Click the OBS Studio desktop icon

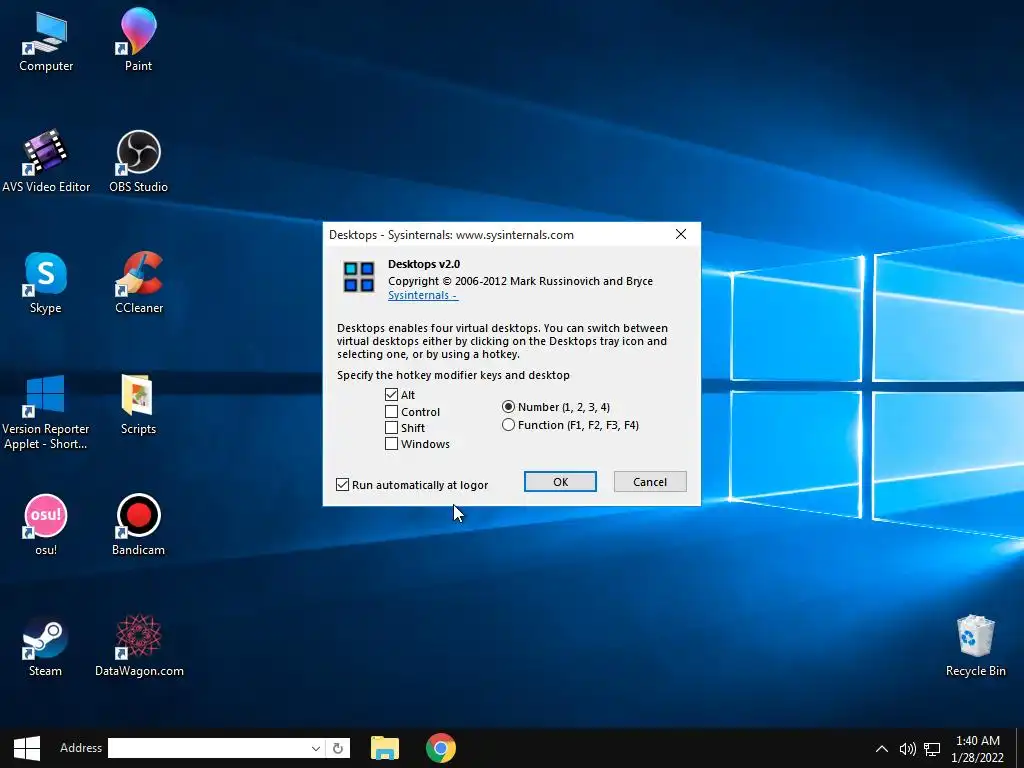pos(138,161)
